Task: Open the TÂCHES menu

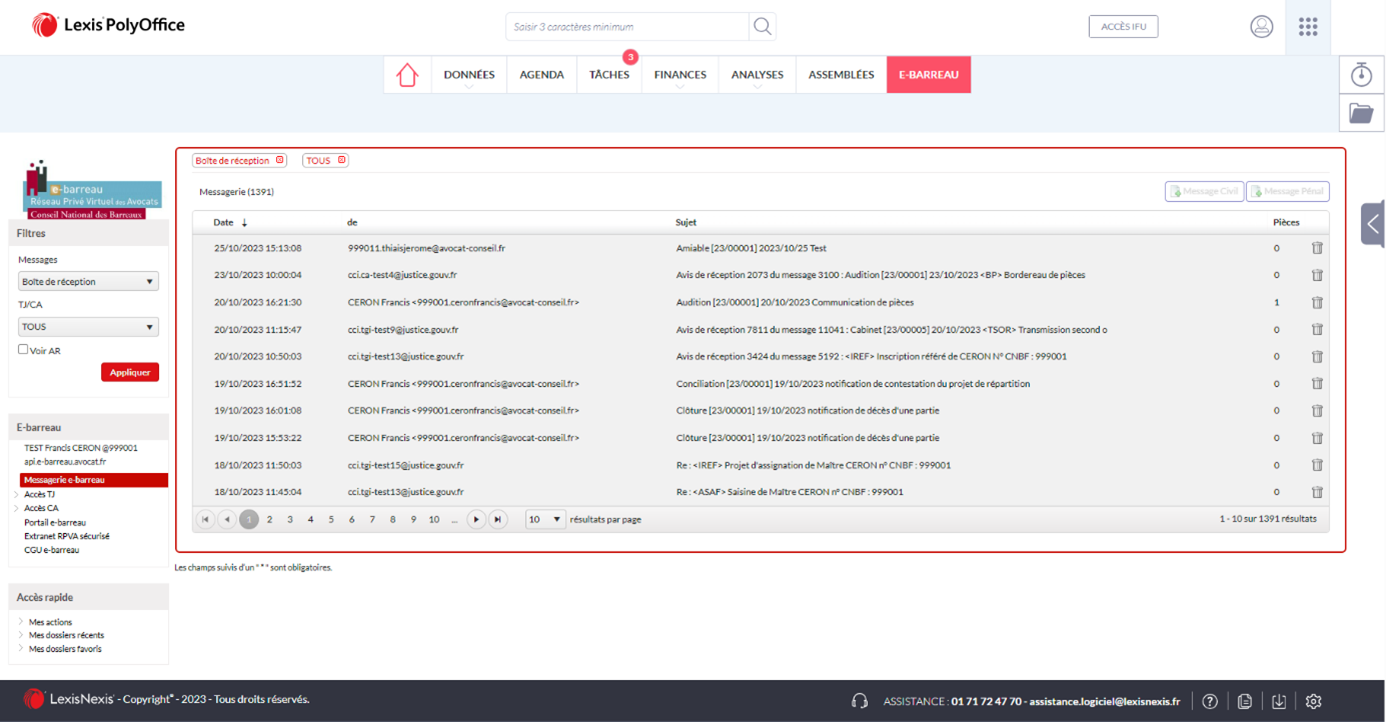Action: pyautogui.click(x=609, y=75)
